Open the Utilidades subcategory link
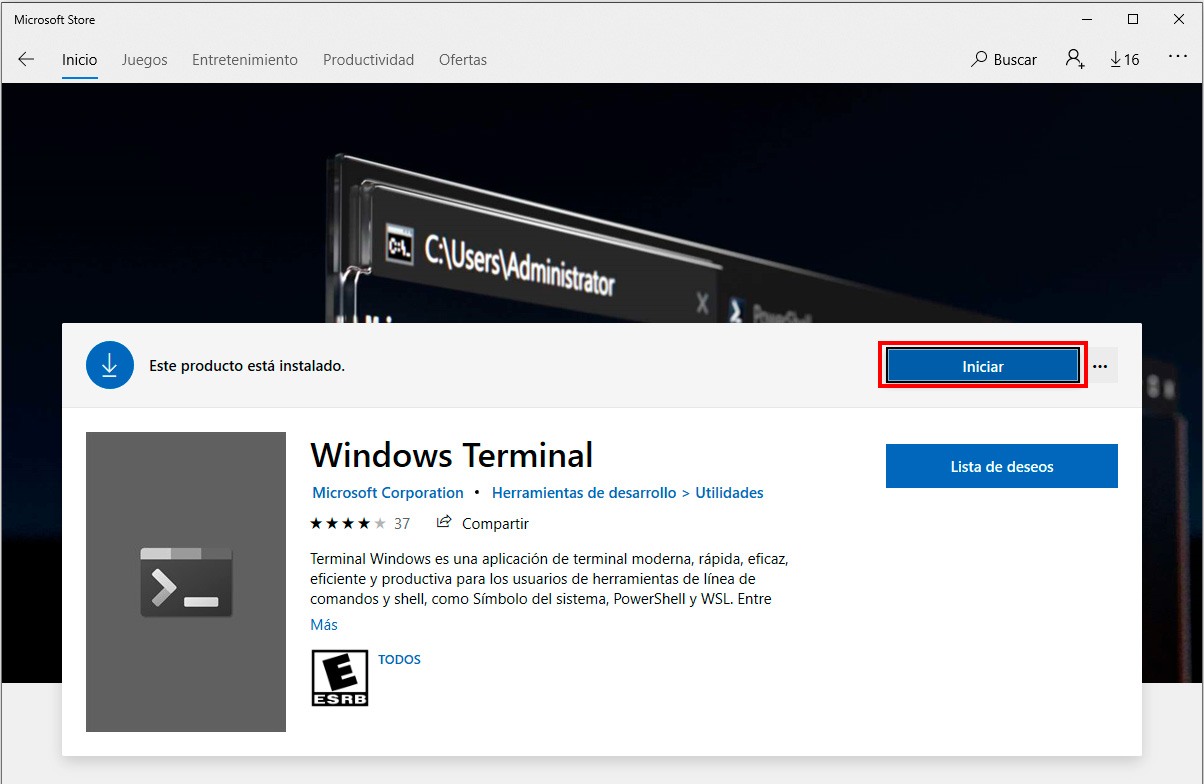The image size is (1204, 784). pos(729,493)
